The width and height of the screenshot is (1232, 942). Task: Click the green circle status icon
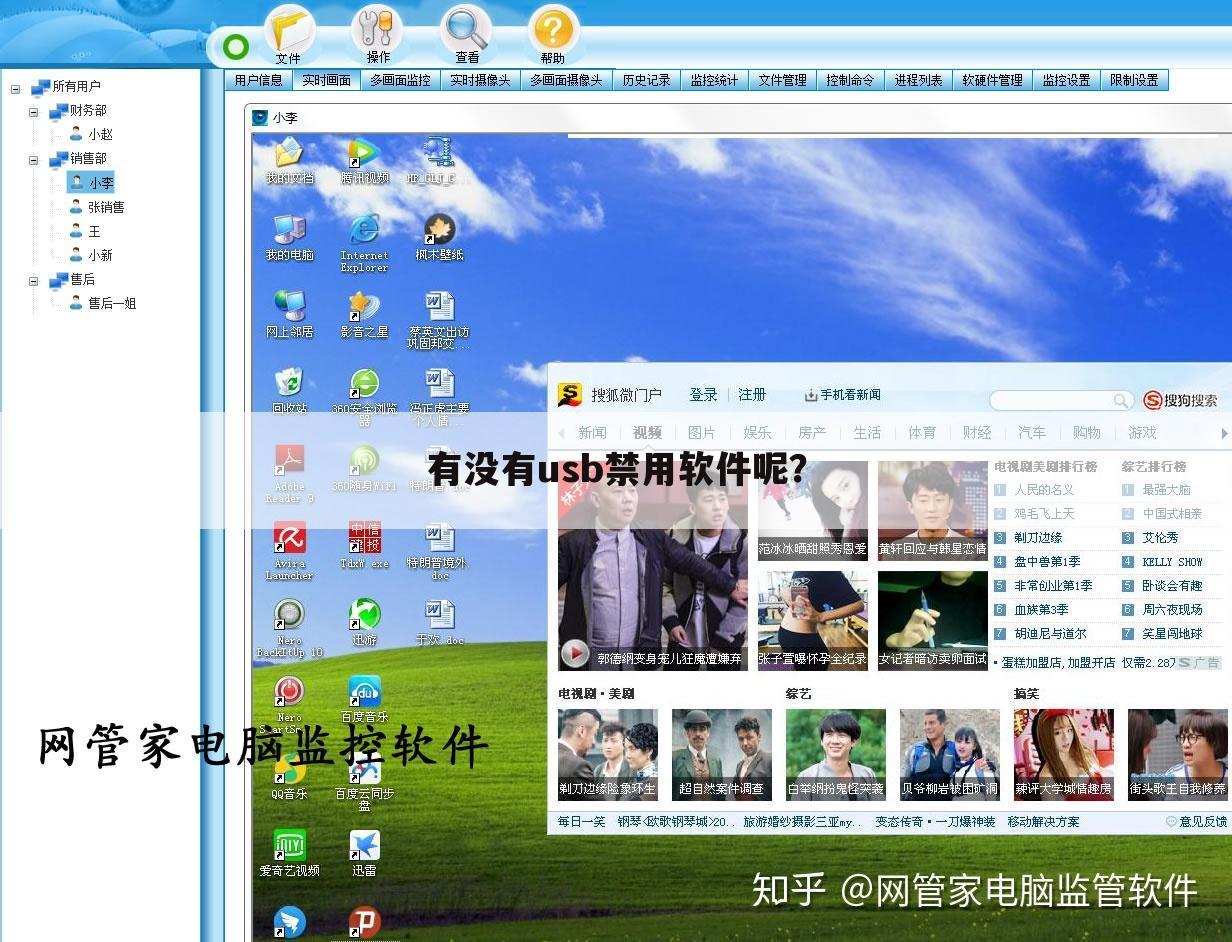pos(236,46)
